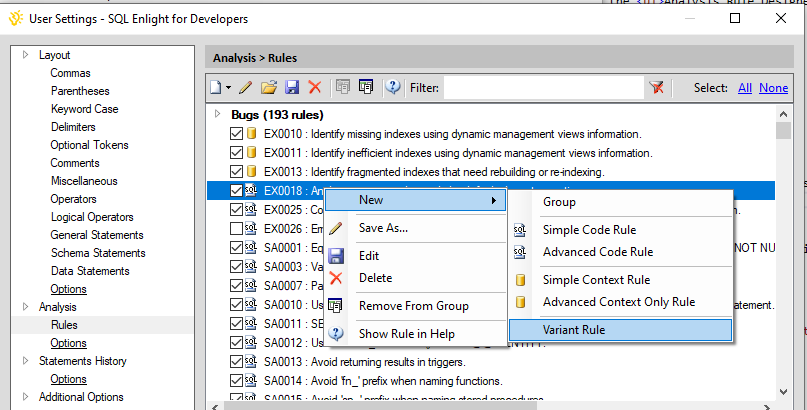Screen dimensions: 807x410
Task: Click the SQL icon of rule SA0001
Action: pyautogui.click(x=251, y=247)
